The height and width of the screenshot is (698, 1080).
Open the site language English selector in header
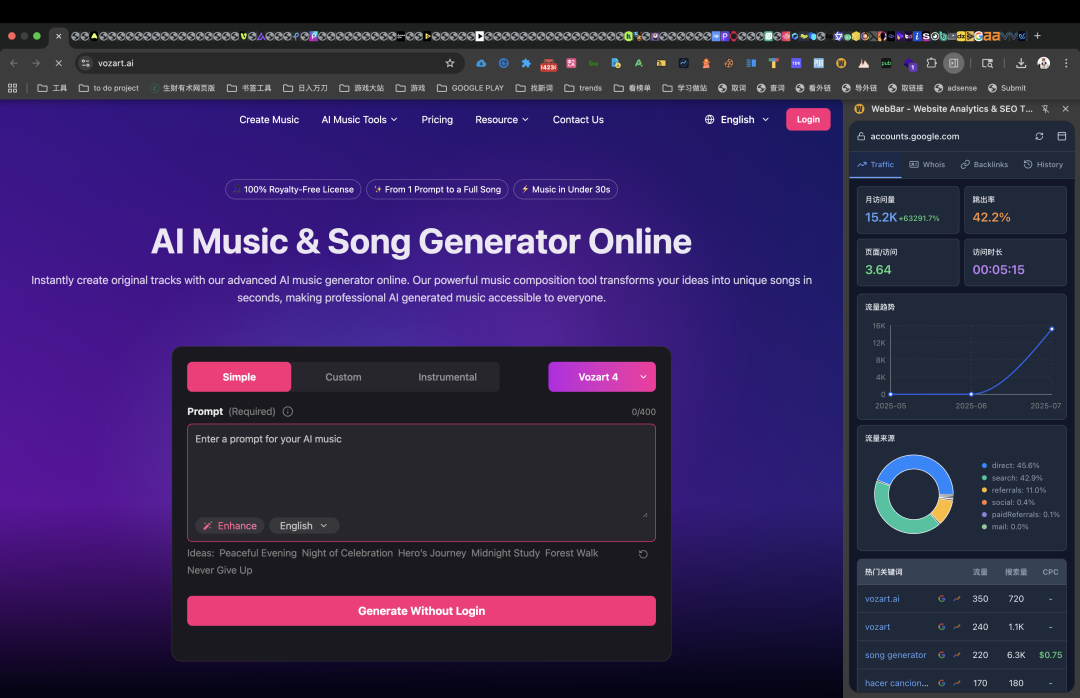(736, 119)
